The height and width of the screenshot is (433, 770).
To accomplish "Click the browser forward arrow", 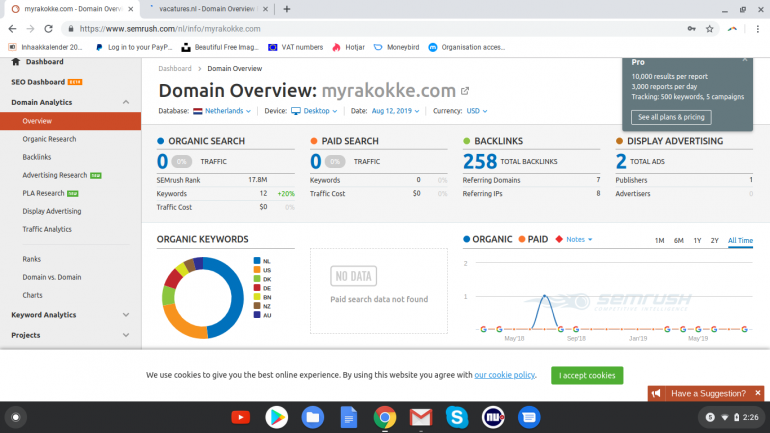I will click(x=30, y=29).
